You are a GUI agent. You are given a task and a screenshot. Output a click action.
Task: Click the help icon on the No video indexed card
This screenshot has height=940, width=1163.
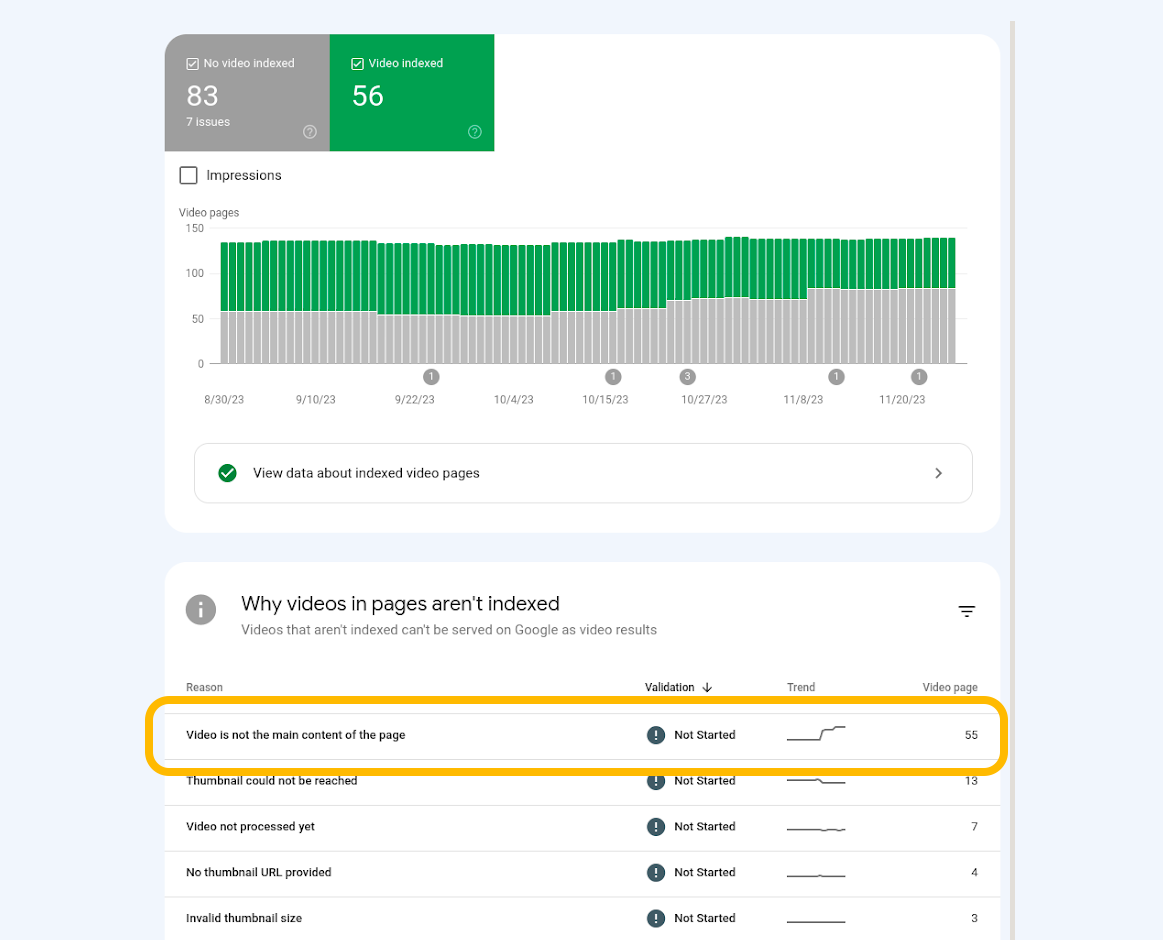coord(310,131)
